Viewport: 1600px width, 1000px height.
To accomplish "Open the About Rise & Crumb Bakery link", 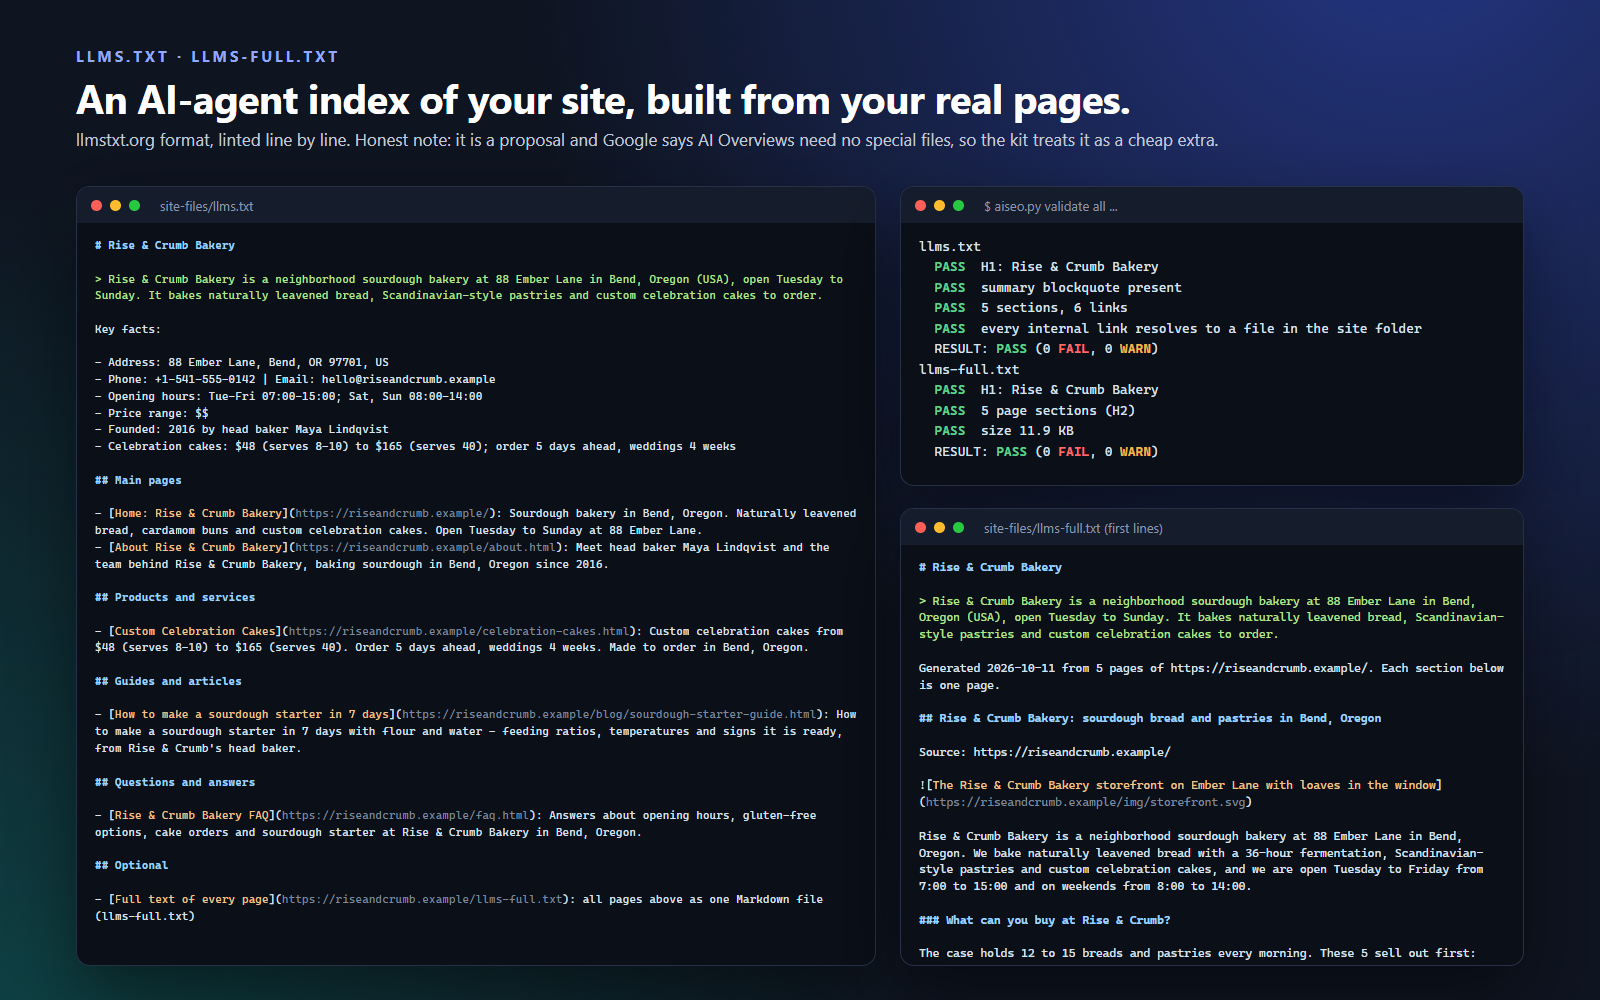I will pyautogui.click(x=335, y=548).
